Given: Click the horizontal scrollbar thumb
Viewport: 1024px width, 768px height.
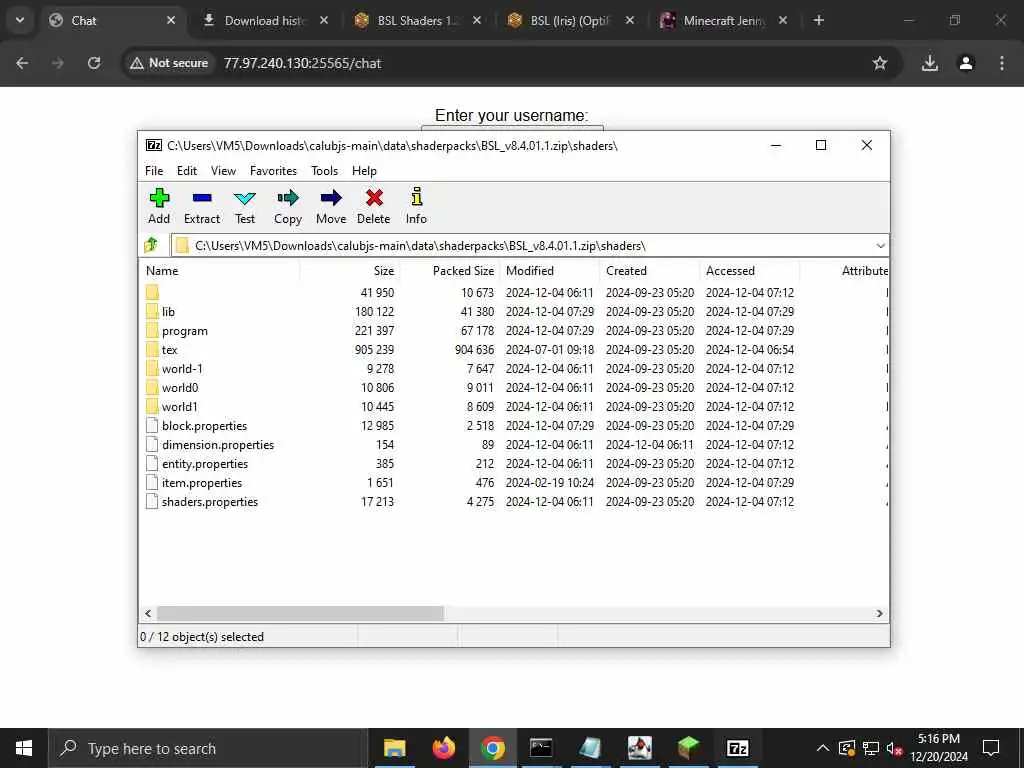Looking at the screenshot, I should pos(300,613).
